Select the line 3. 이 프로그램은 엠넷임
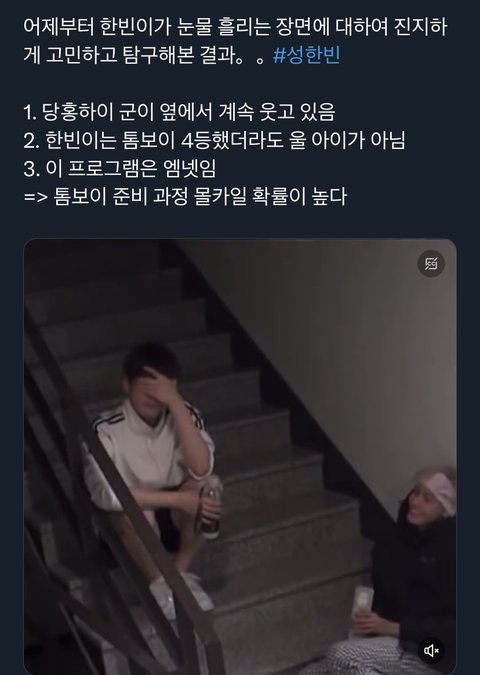Image resolution: width=480 pixels, height=675 pixels. click(x=120, y=168)
